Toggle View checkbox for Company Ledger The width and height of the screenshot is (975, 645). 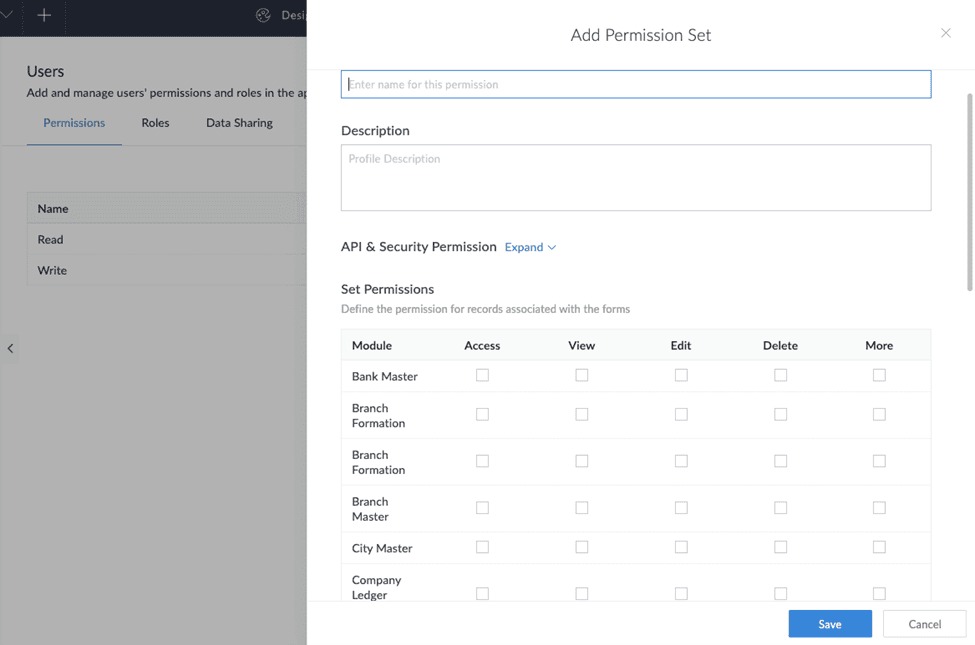point(581,593)
